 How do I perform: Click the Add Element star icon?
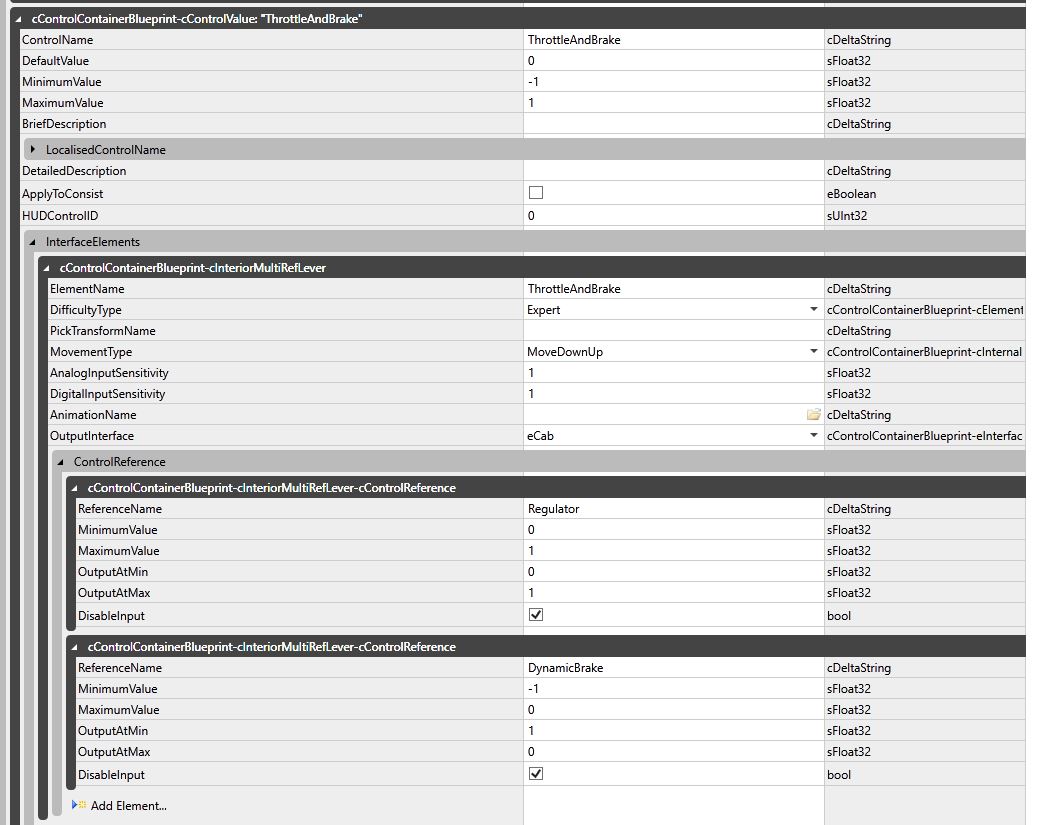(x=79, y=805)
